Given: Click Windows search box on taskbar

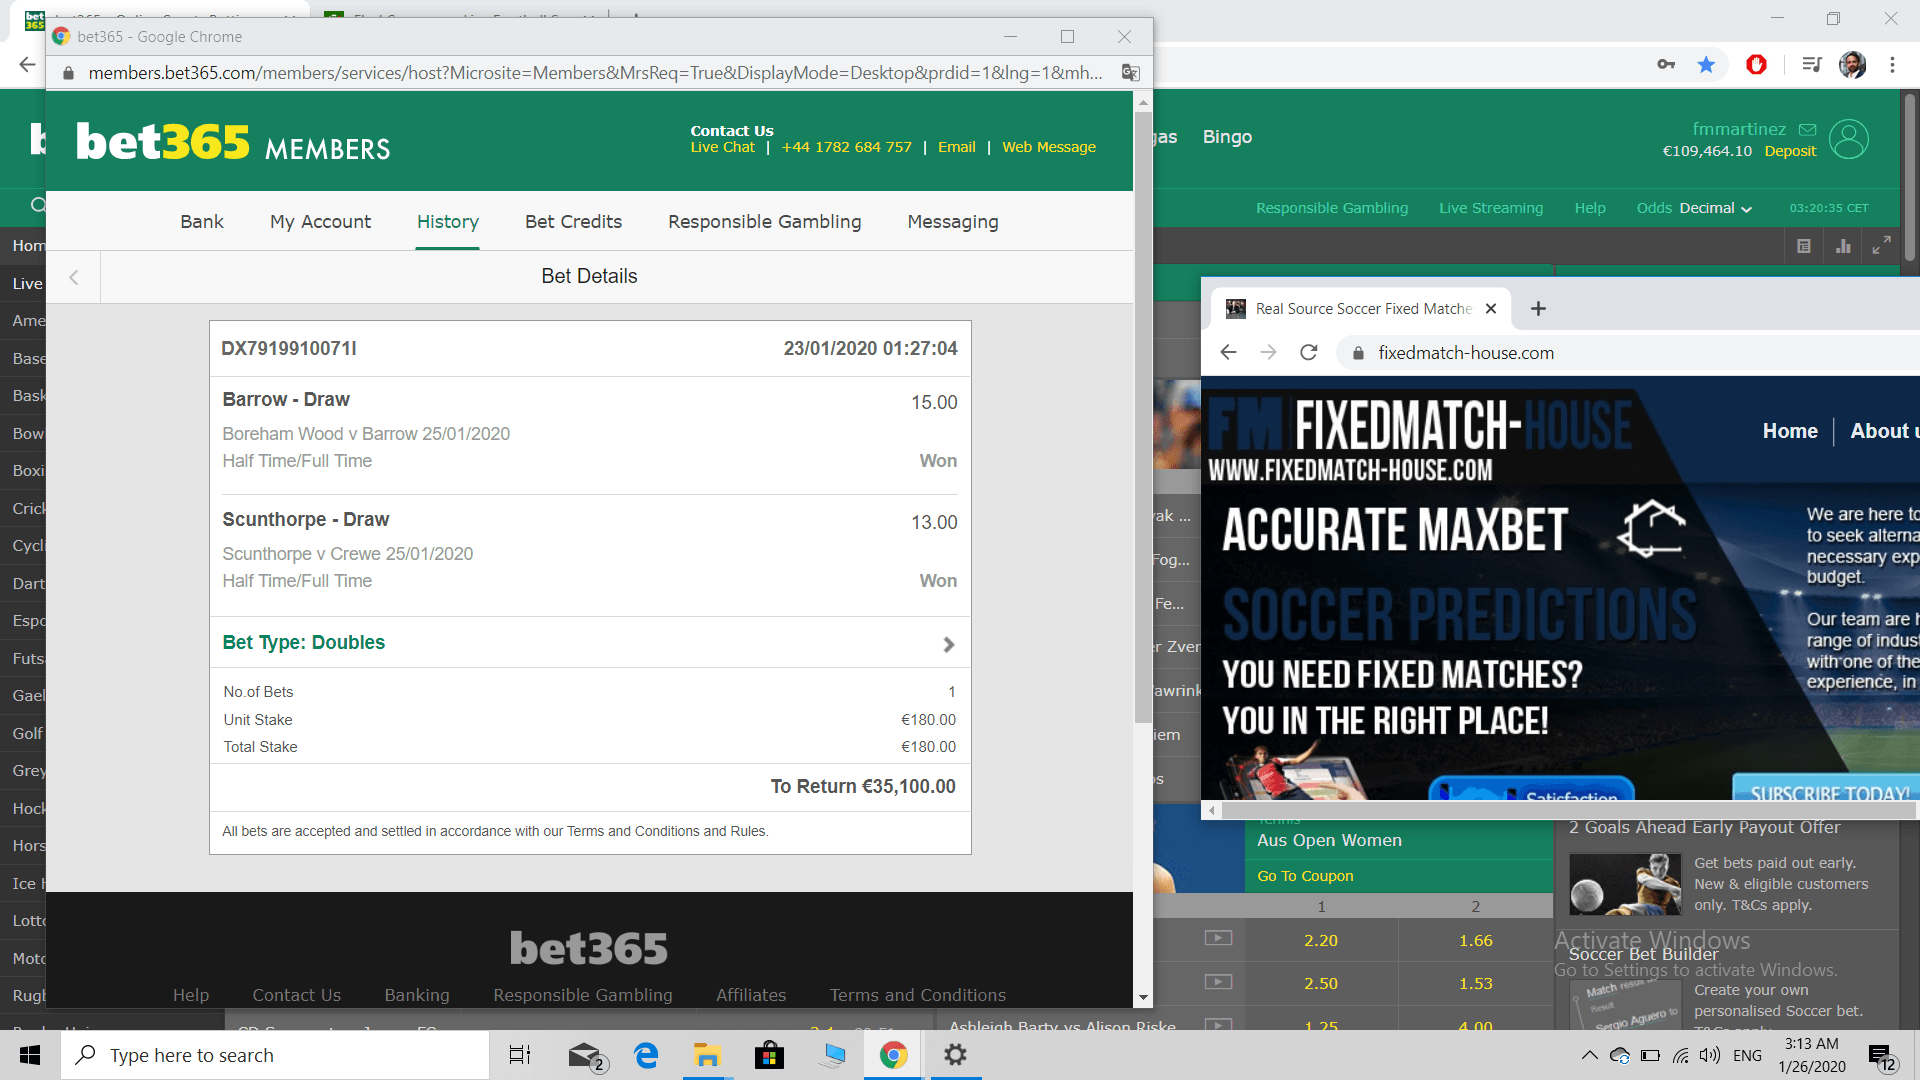Looking at the screenshot, I should coord(275,1055).
